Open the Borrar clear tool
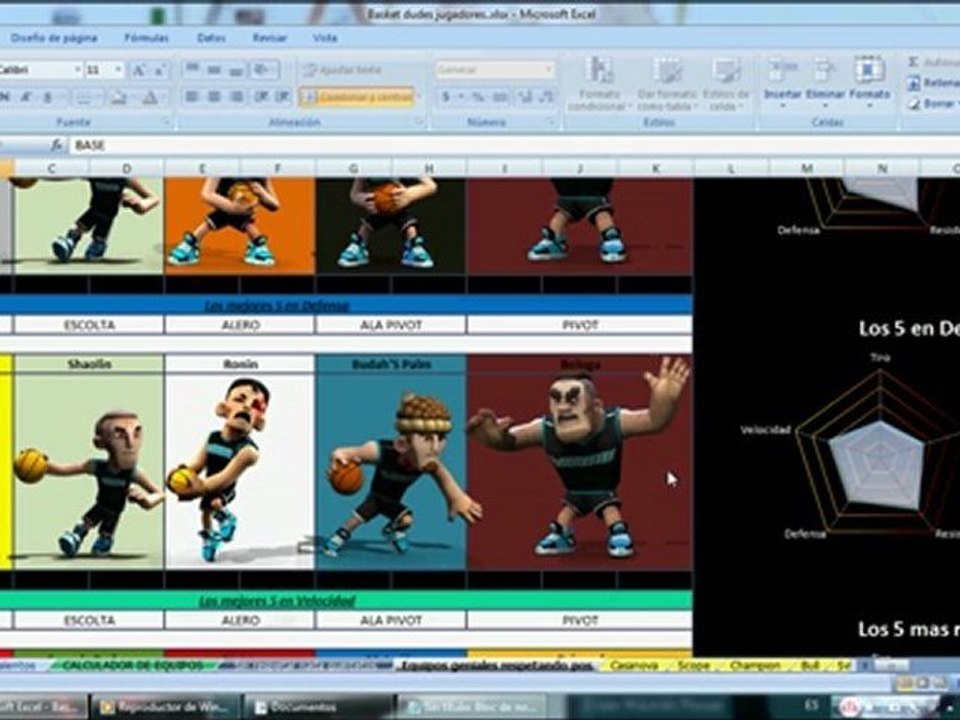The height and width of the screenshot is (720, 960). click(933, 103)
